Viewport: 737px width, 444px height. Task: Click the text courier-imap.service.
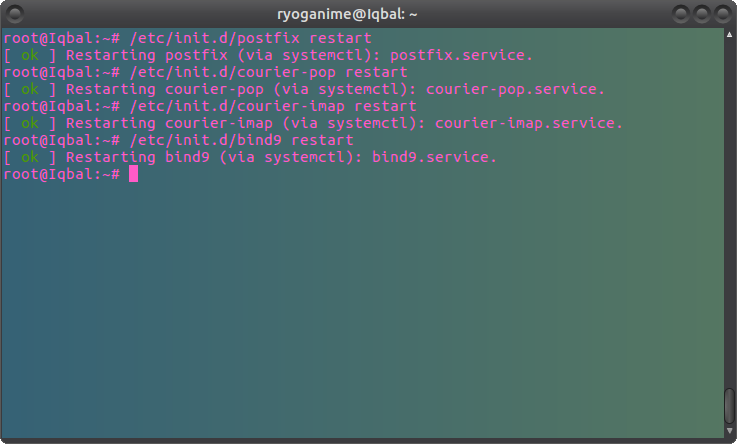[529, 123]
